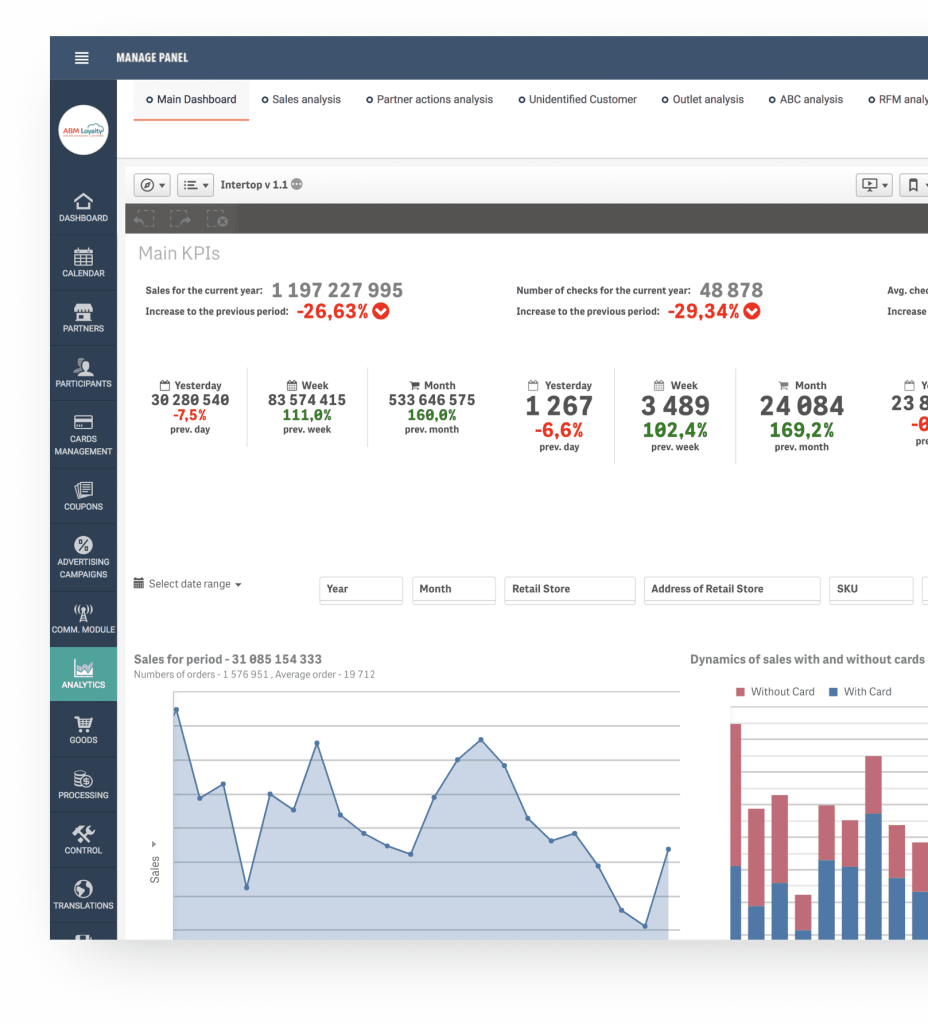Open the compass navigation dropdown
This screenshot has width=928, height=1024.
click(x=152, y=185)
